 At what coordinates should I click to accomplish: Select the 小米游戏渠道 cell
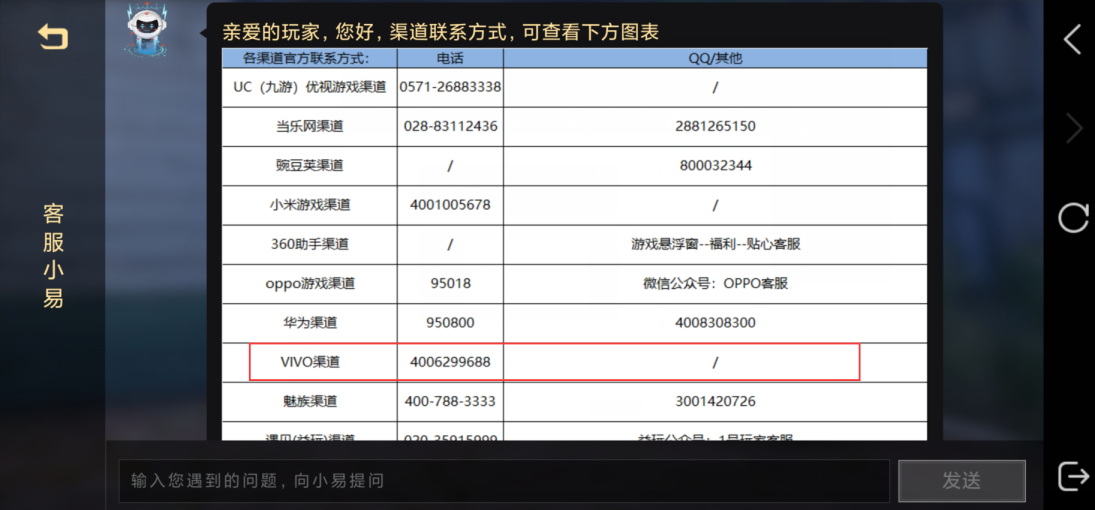point(310,205)
